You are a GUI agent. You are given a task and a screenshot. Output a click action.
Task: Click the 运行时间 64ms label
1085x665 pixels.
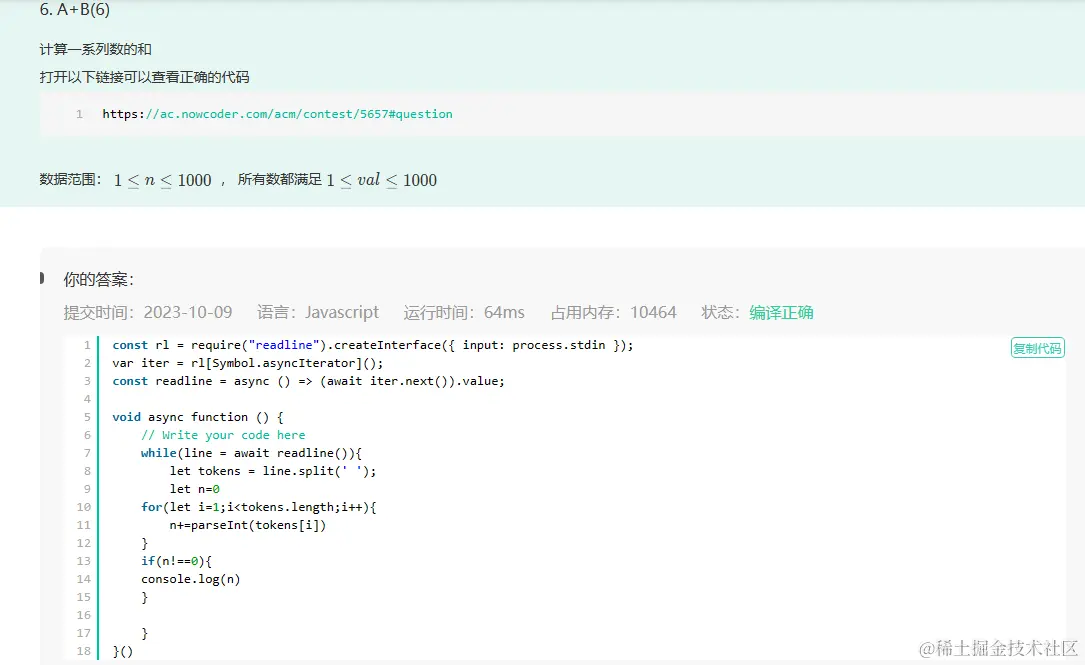(464, 312)
